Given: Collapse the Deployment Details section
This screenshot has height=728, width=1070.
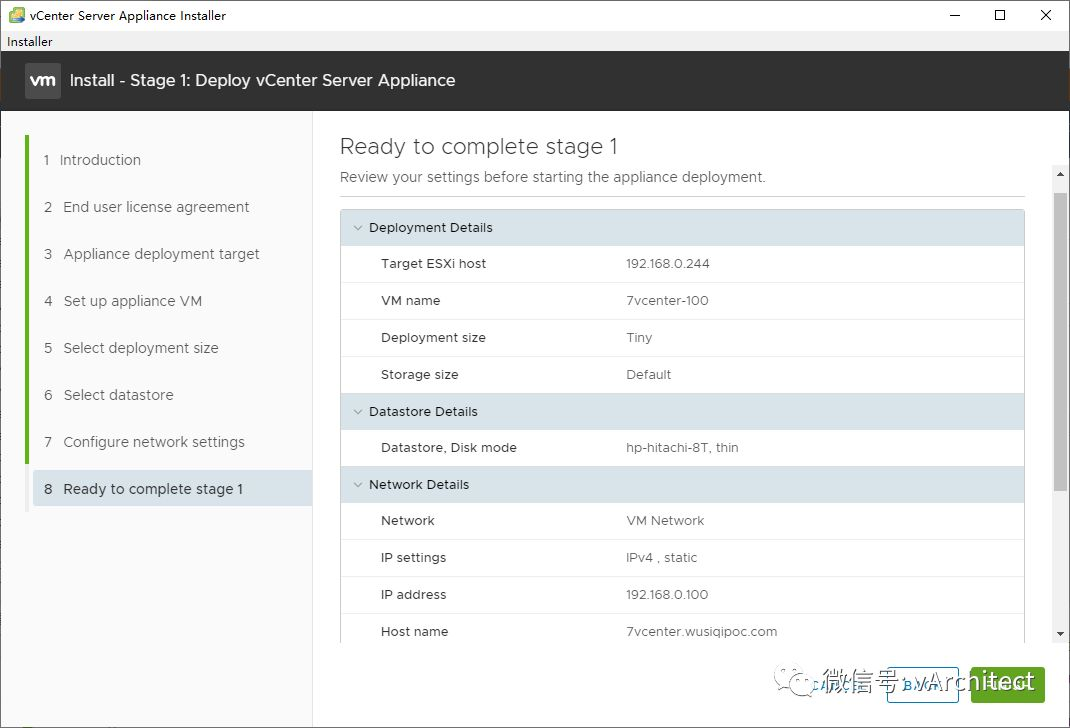Looking at the screenshot, I should 357,228.
